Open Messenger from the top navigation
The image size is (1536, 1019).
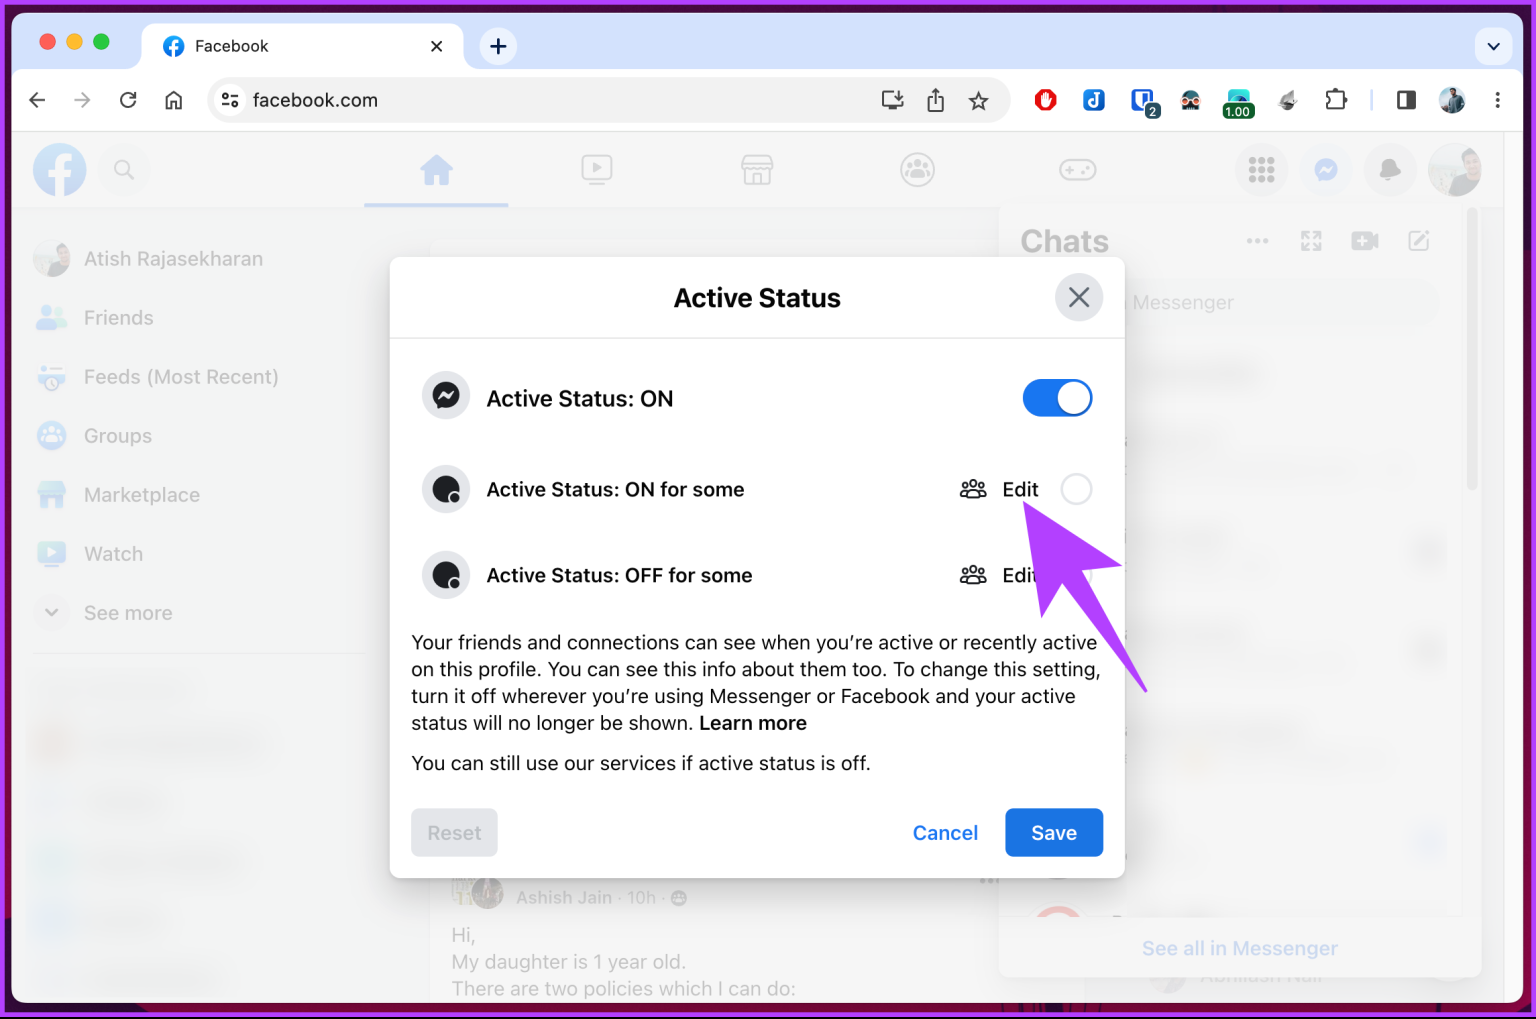(1325, 170)
